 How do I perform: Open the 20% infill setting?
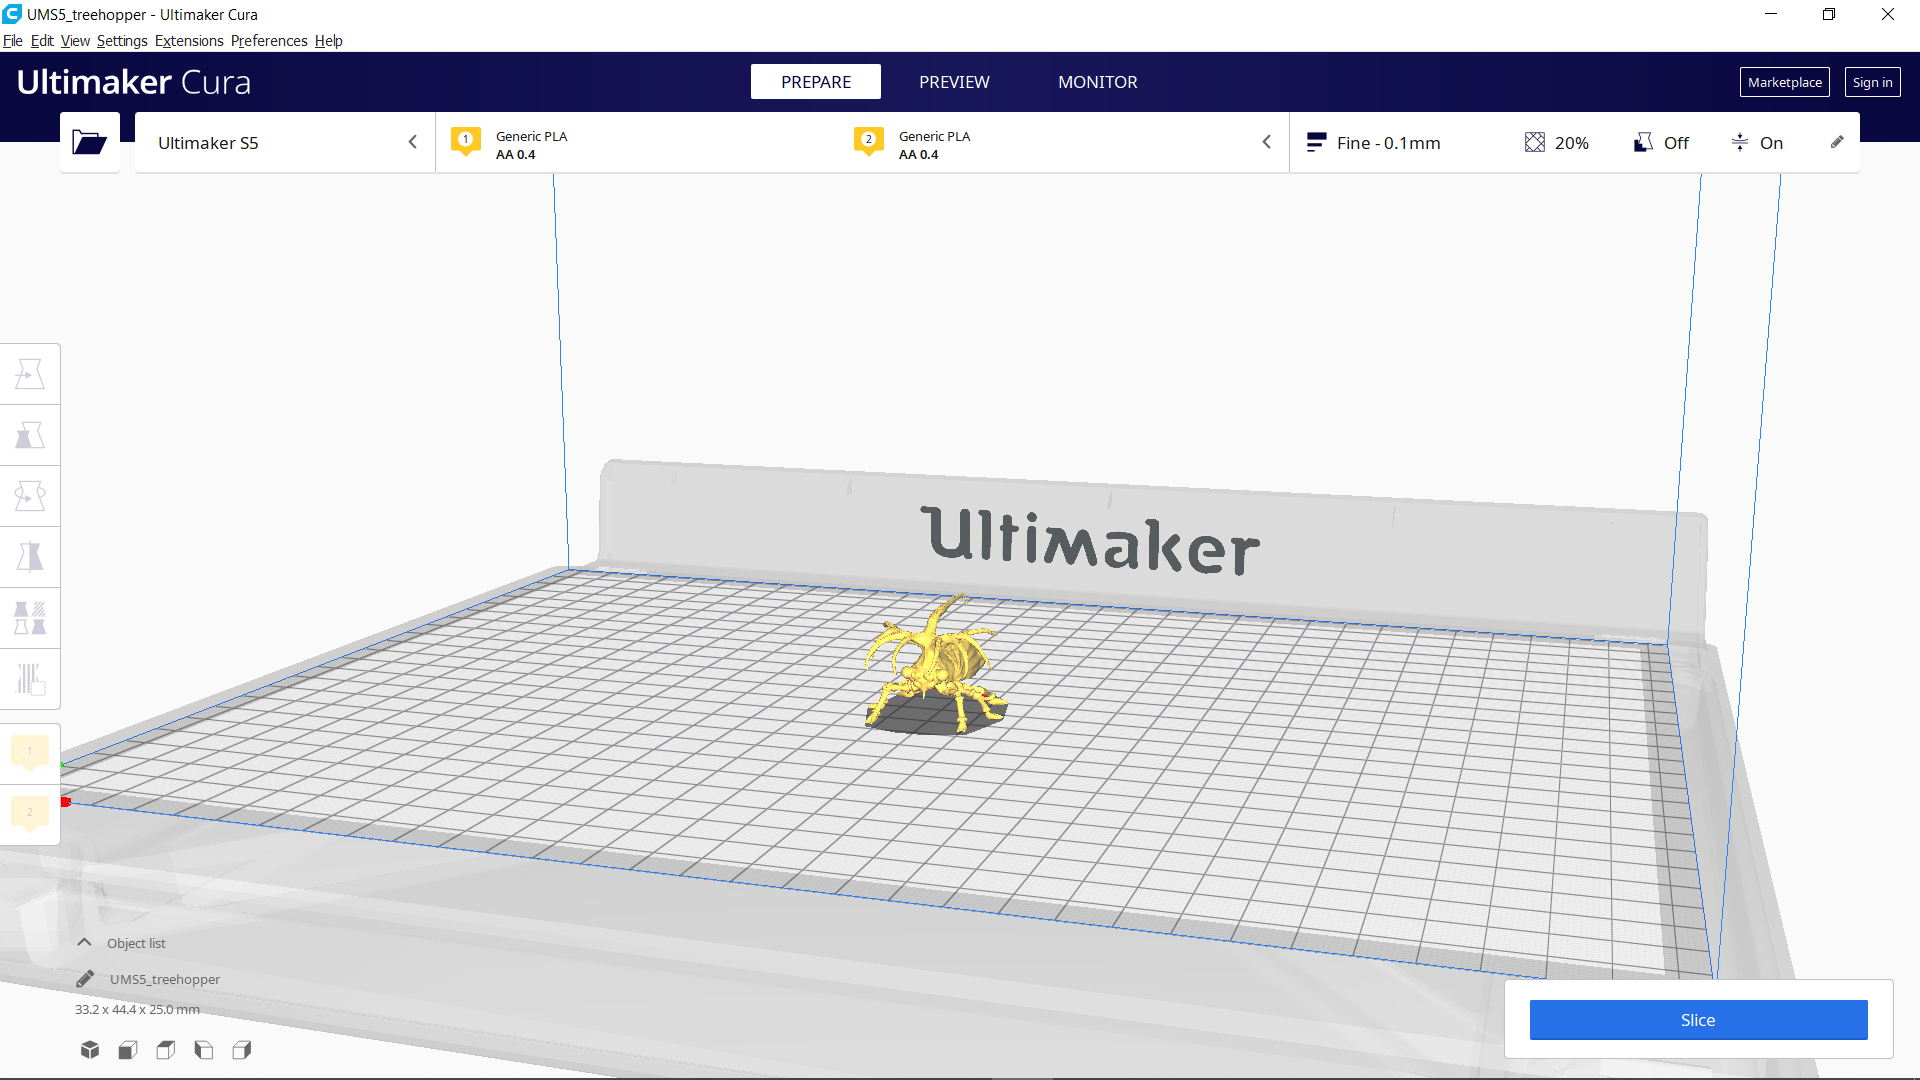[x=1557, y=143]
